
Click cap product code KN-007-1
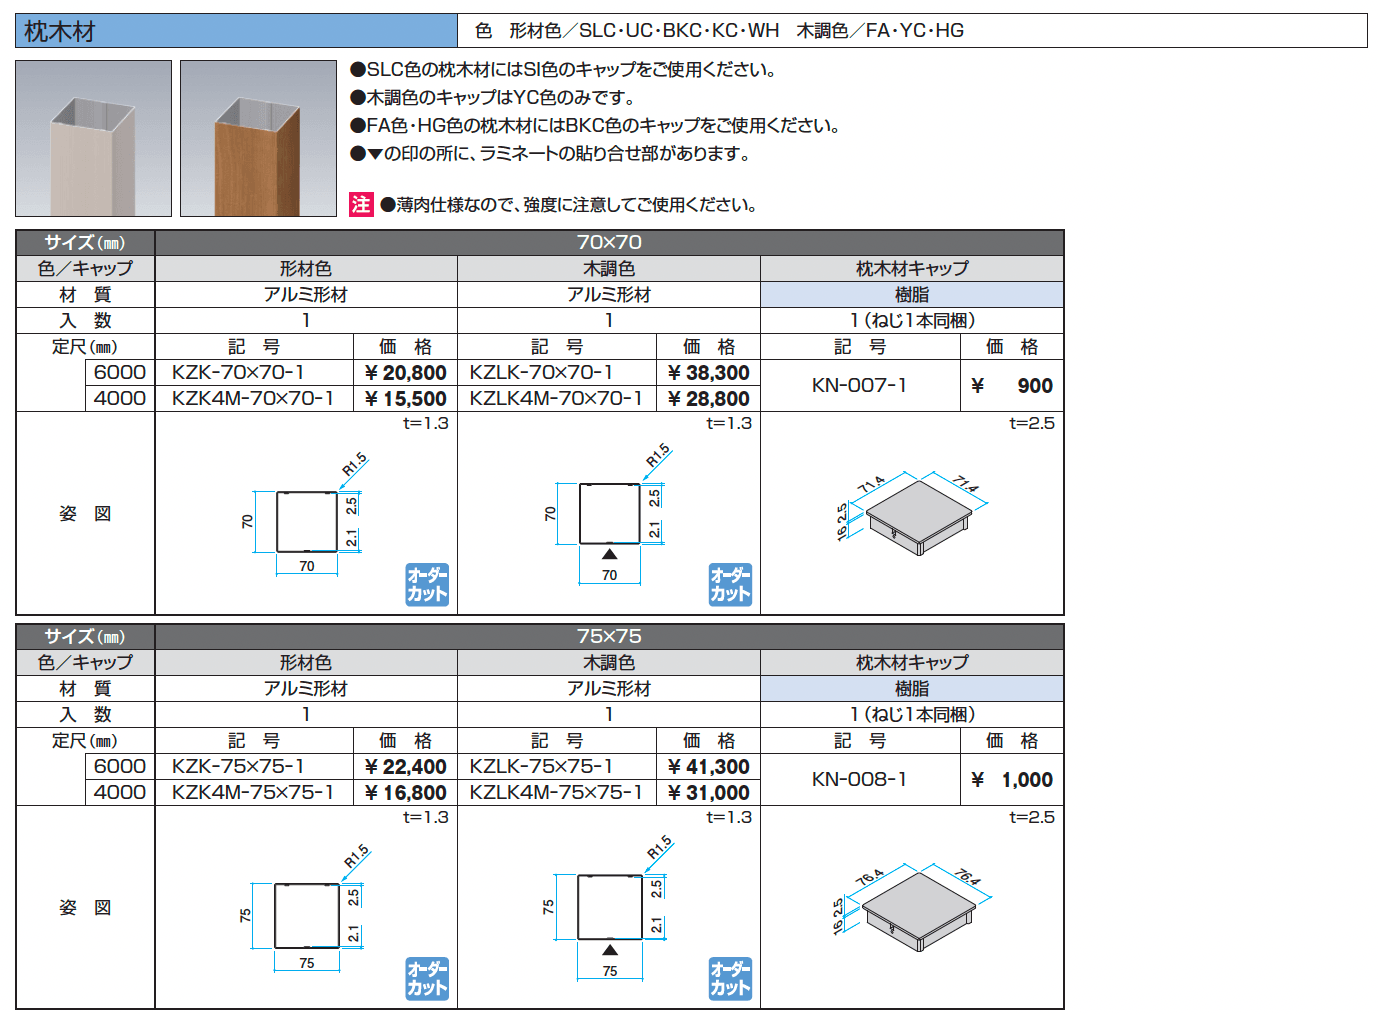point(859,386)
